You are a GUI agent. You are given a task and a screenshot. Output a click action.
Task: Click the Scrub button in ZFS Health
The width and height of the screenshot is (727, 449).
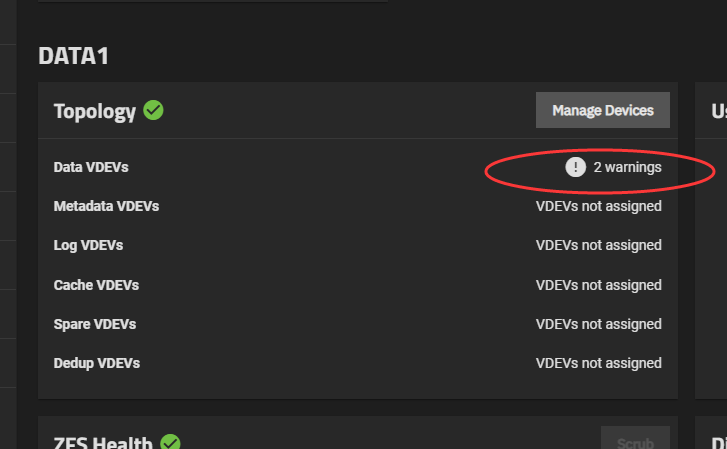(x=635, y=438)
